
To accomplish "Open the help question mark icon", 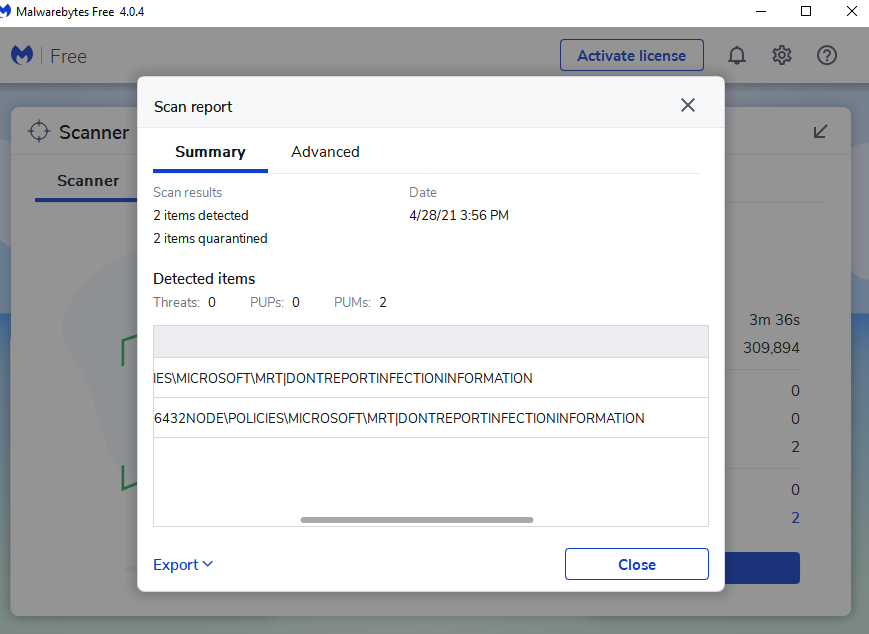I will click(826, 55).
